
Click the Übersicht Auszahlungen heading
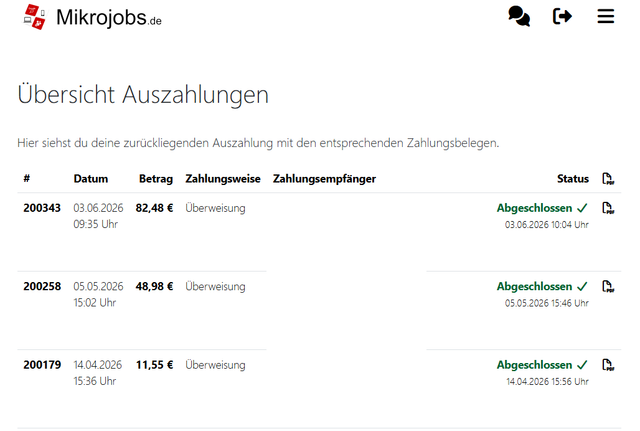pyautogui.click(x=143, y=95)
